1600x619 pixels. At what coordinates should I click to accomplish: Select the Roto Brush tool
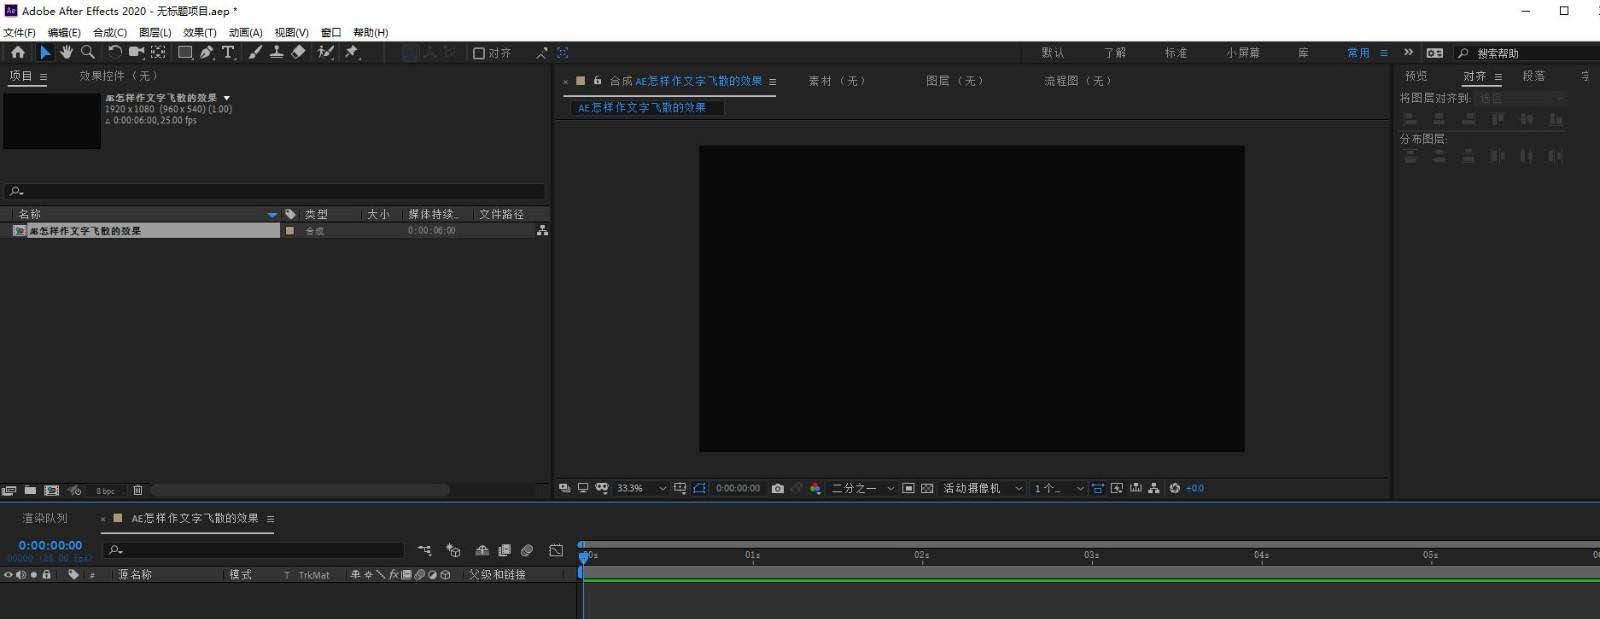pos(325,52)
